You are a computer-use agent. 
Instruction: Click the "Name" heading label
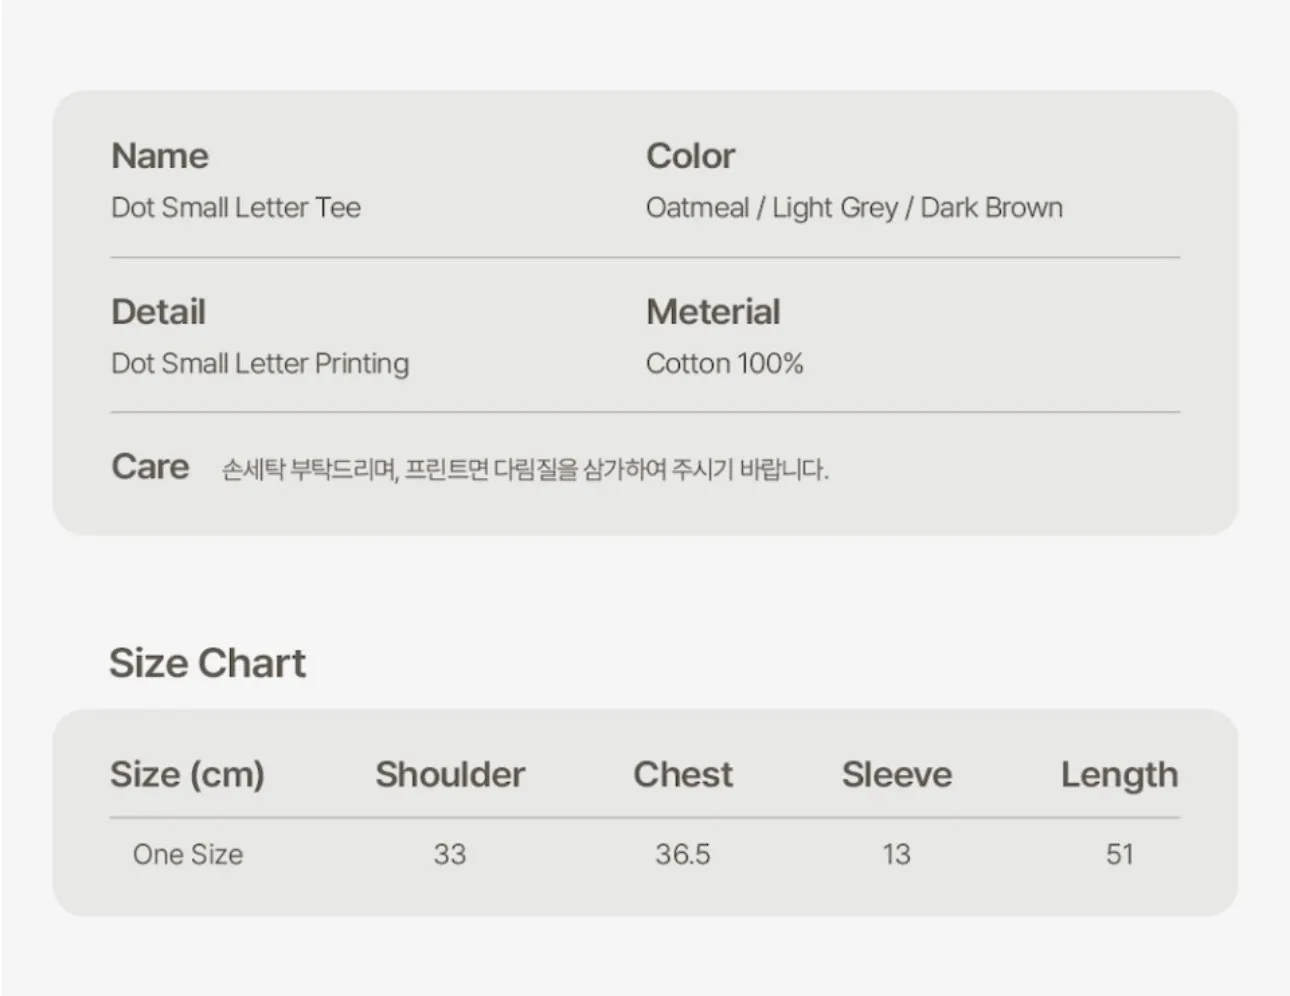[160, 156]
